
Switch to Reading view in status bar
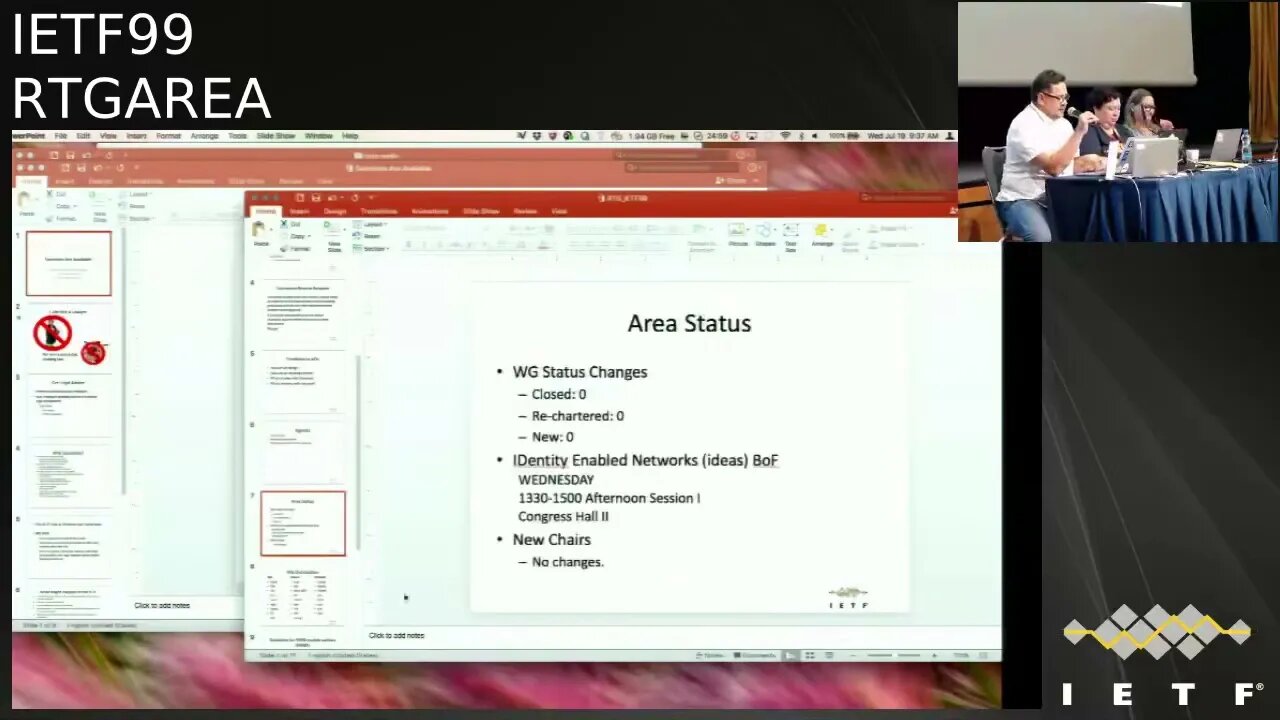[x=828, y=655]
